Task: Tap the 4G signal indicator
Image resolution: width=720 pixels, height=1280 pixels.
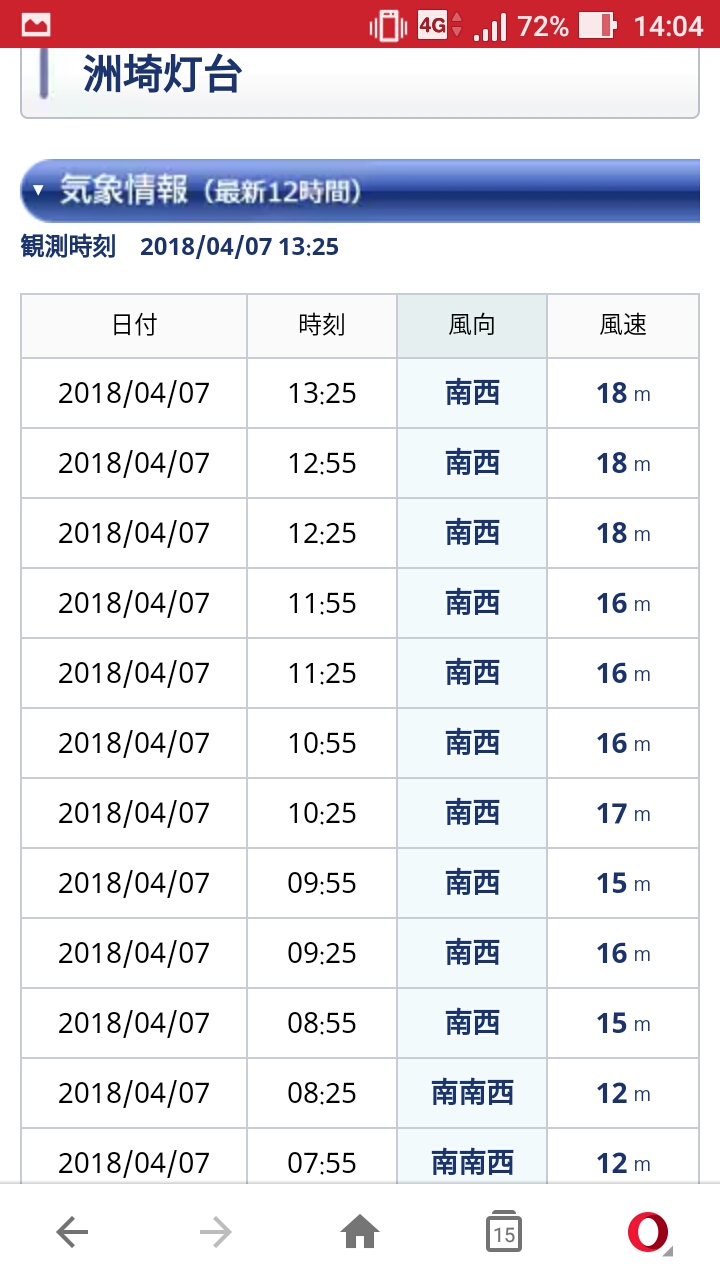Action: (438, 26)
